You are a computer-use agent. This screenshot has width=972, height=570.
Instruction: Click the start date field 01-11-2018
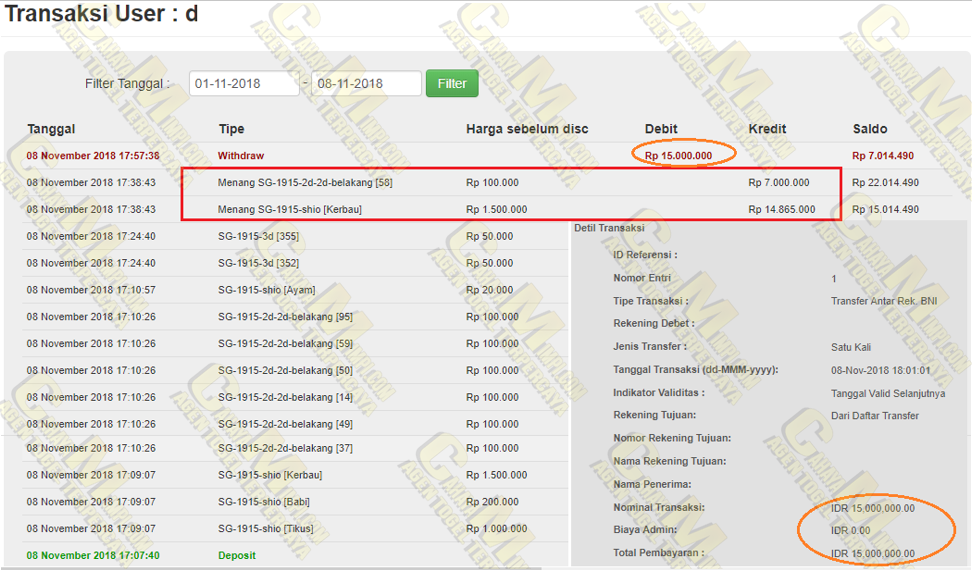pos(244,84)
